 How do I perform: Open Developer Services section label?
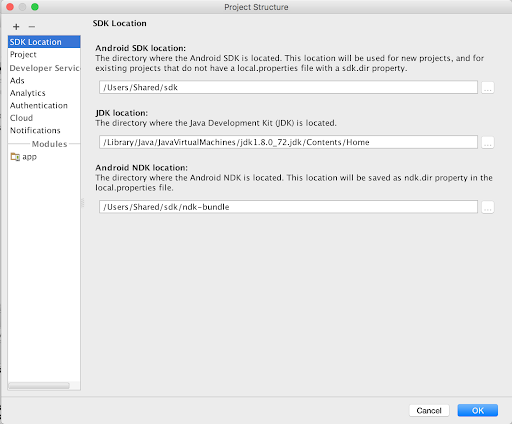[x=44, y=68]
